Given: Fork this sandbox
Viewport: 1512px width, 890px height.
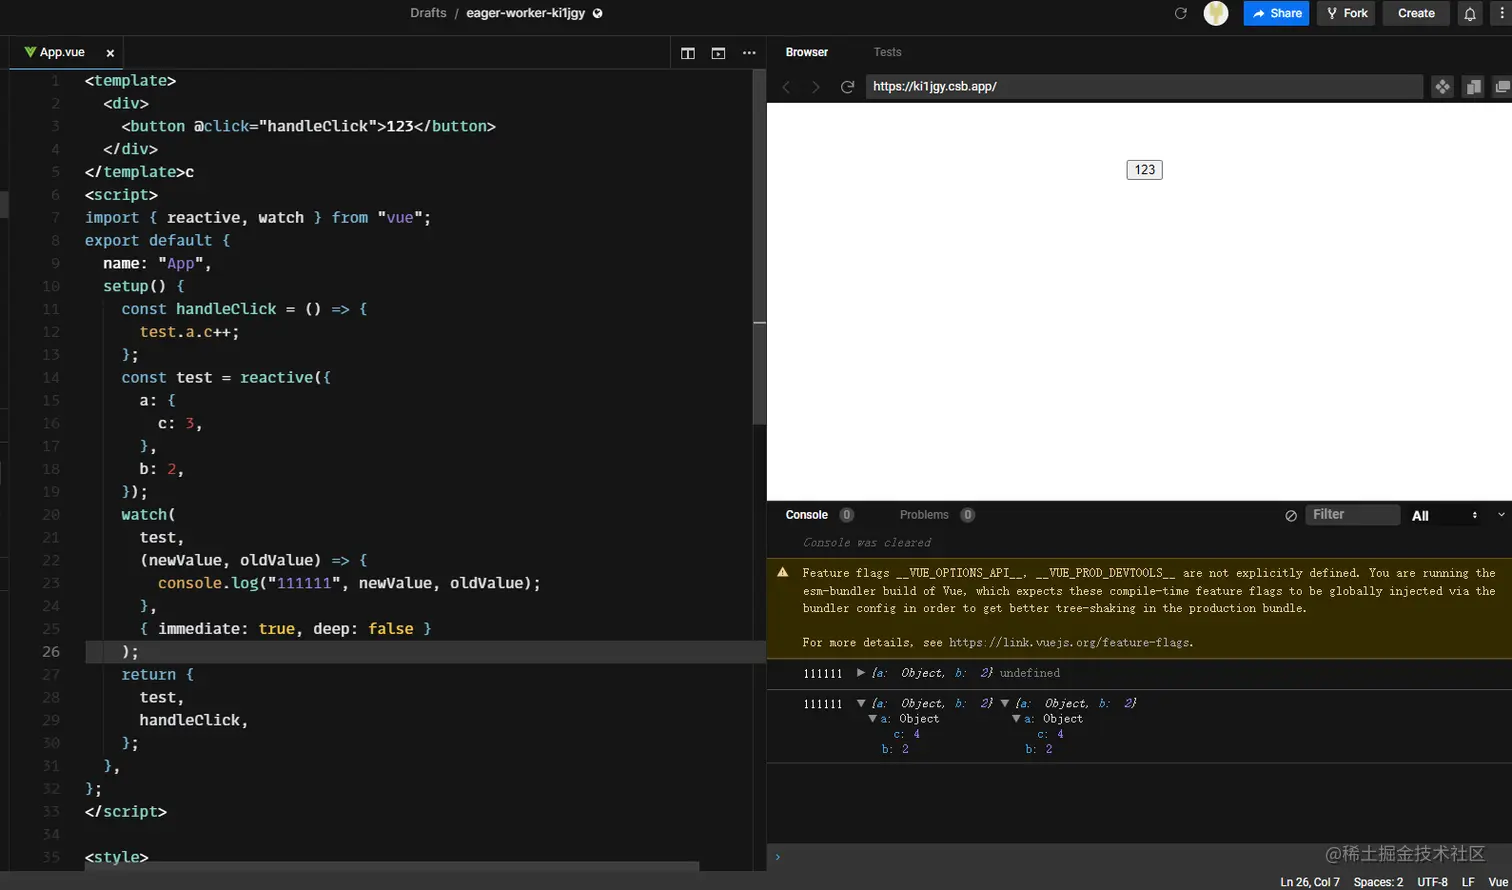Looking at the screenshot, I should tap(1346, 13).
